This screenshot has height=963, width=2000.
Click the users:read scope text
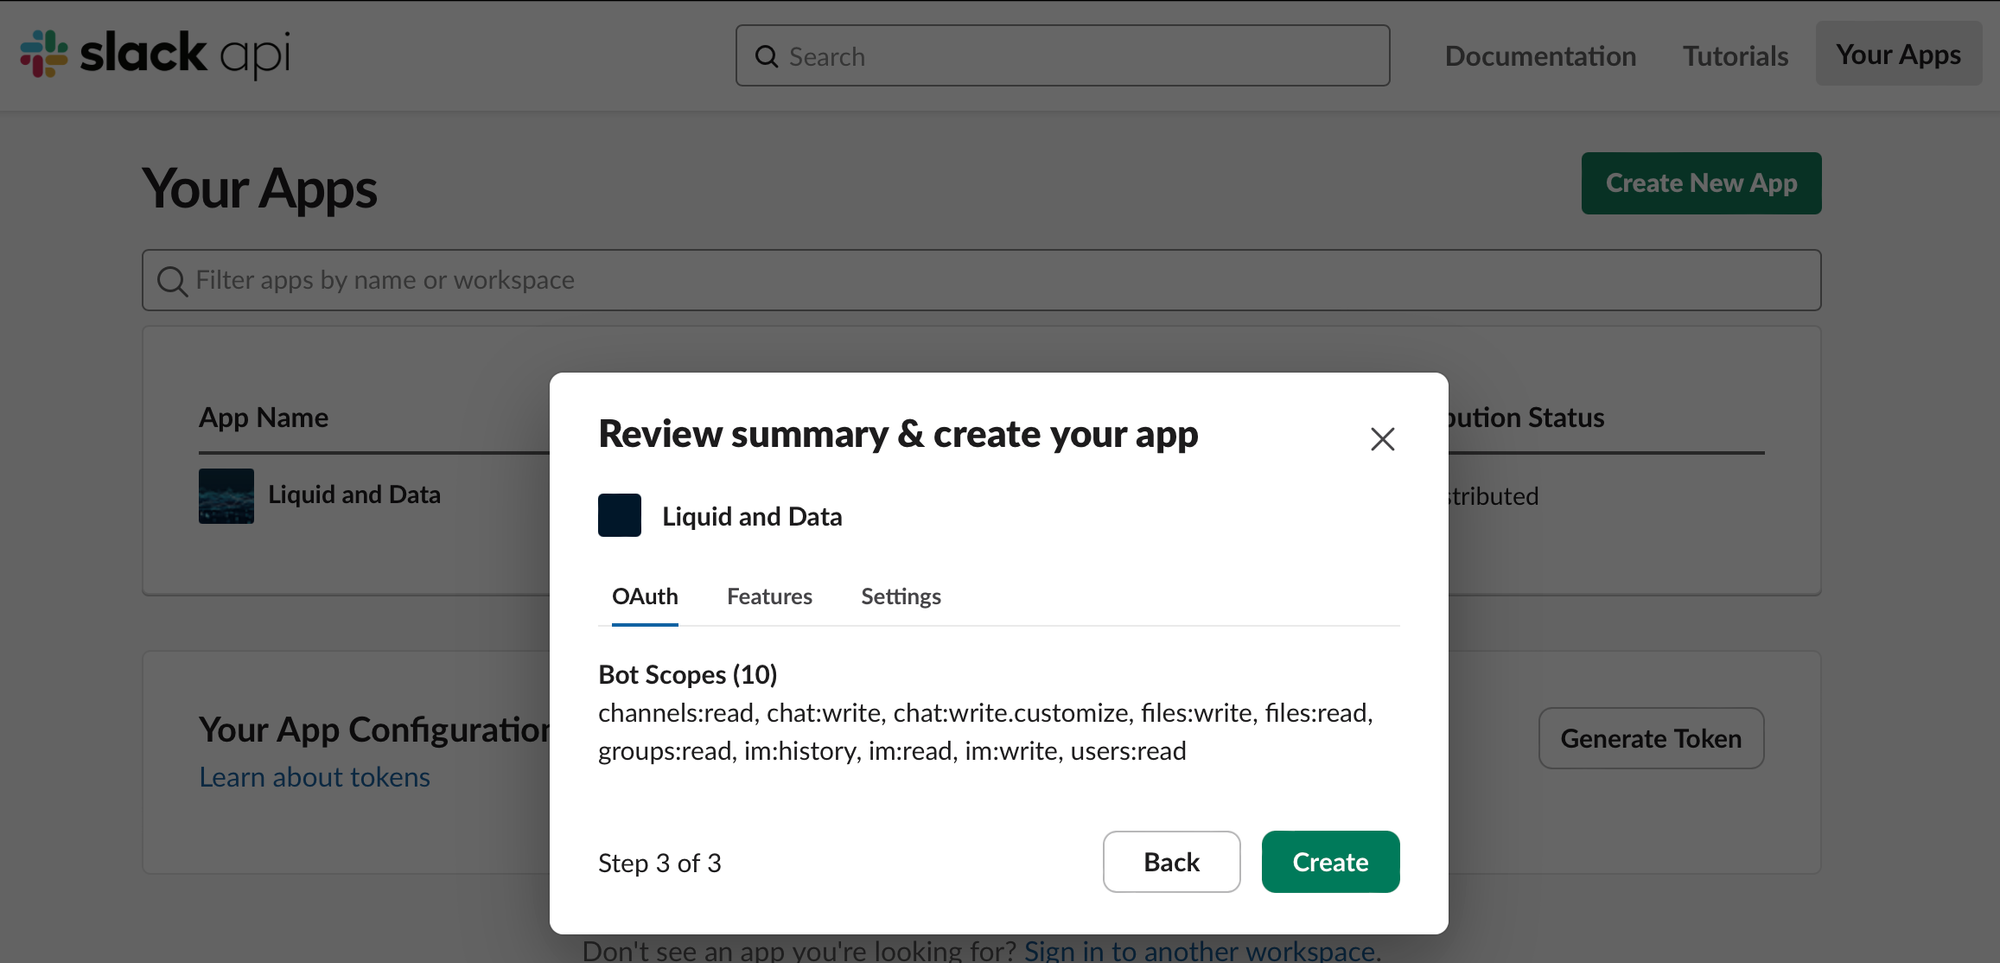pos(1128,751)
